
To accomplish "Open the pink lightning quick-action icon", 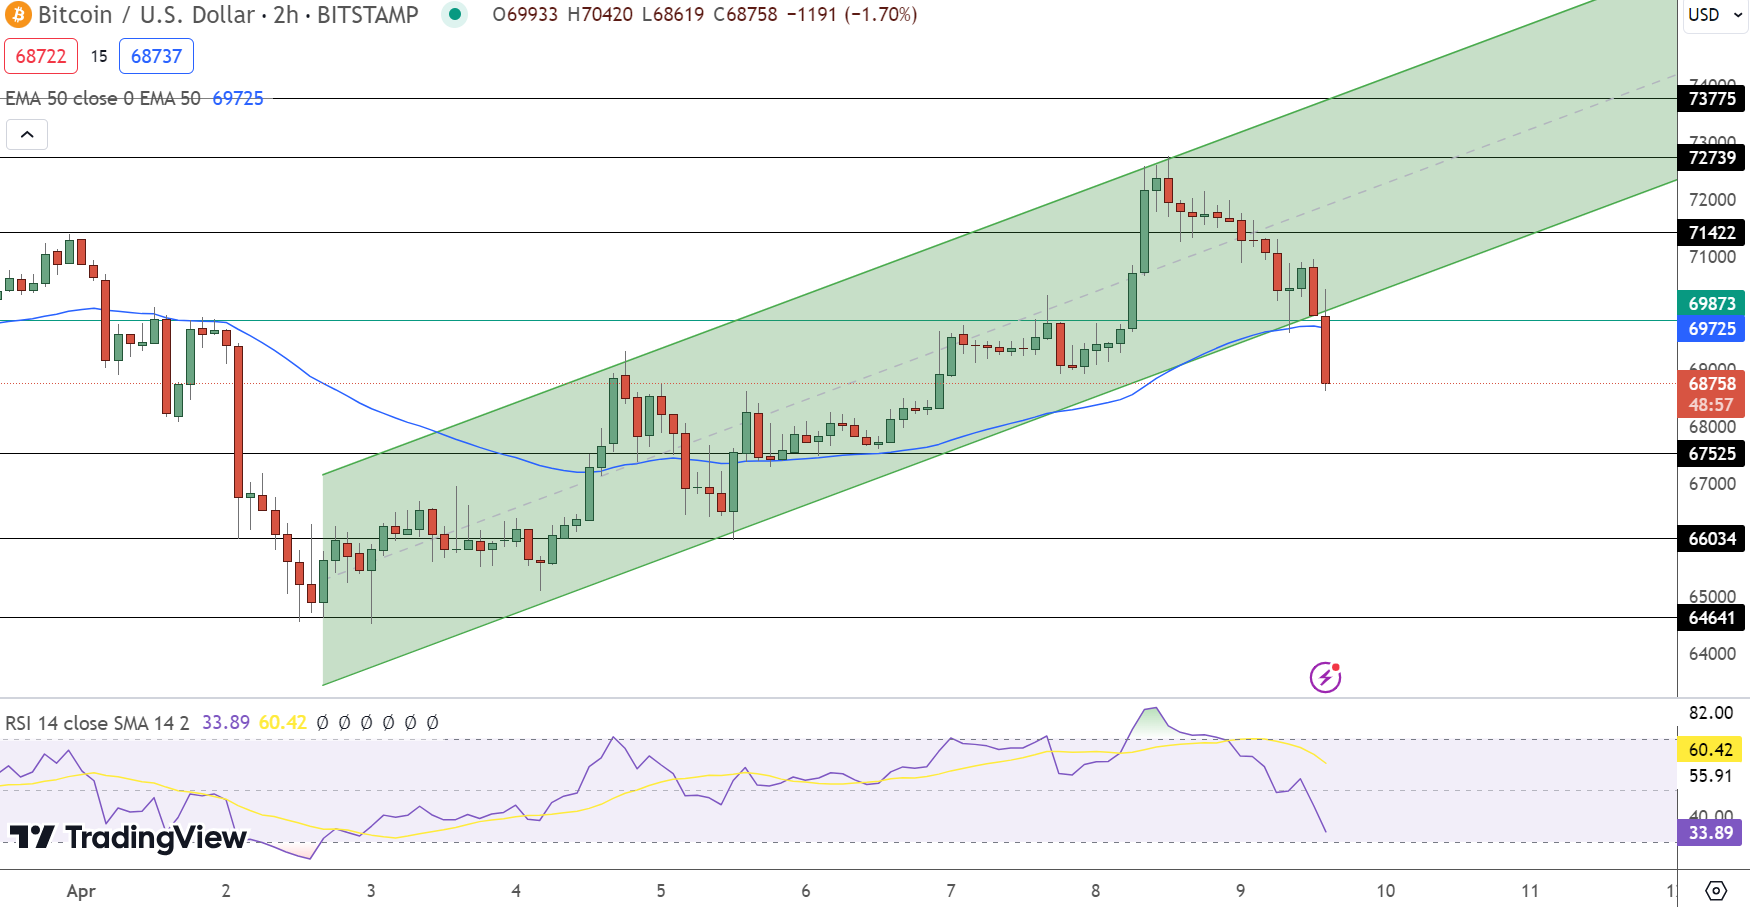I will [1325, 678].
